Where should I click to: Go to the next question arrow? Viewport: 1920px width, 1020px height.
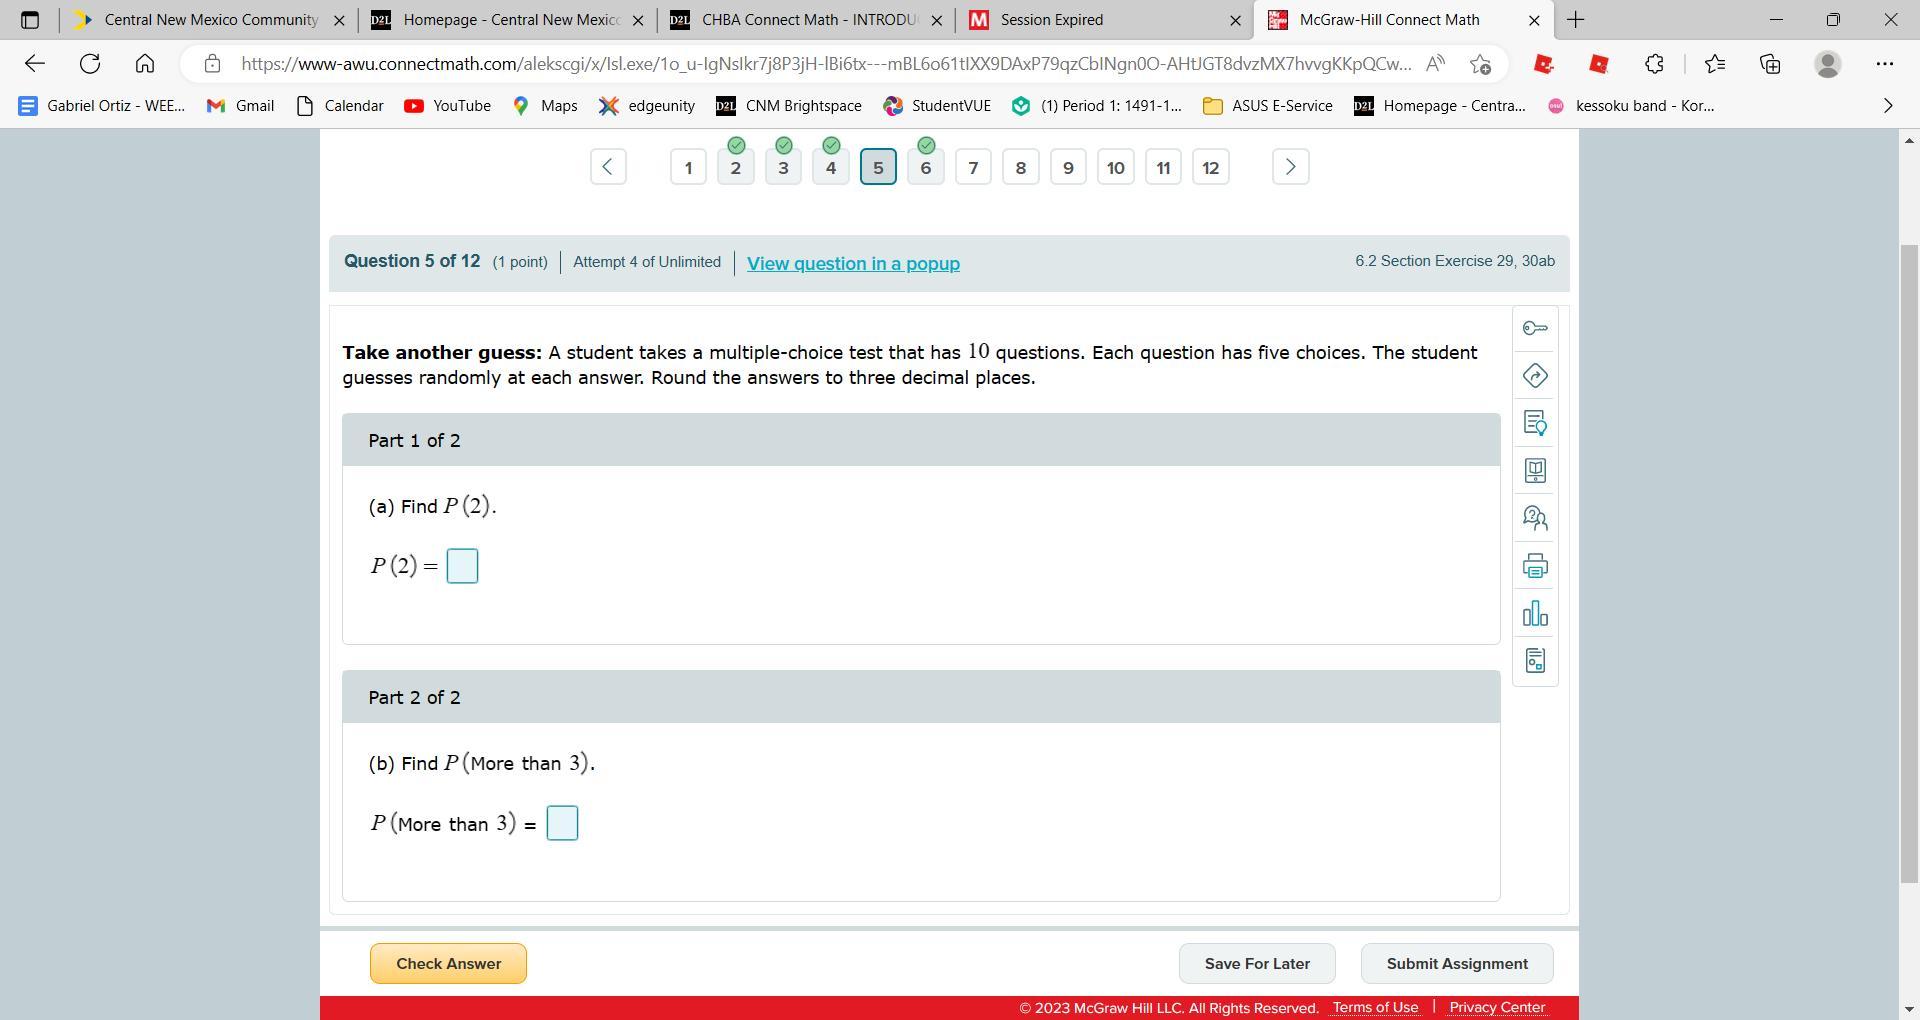1290,167
